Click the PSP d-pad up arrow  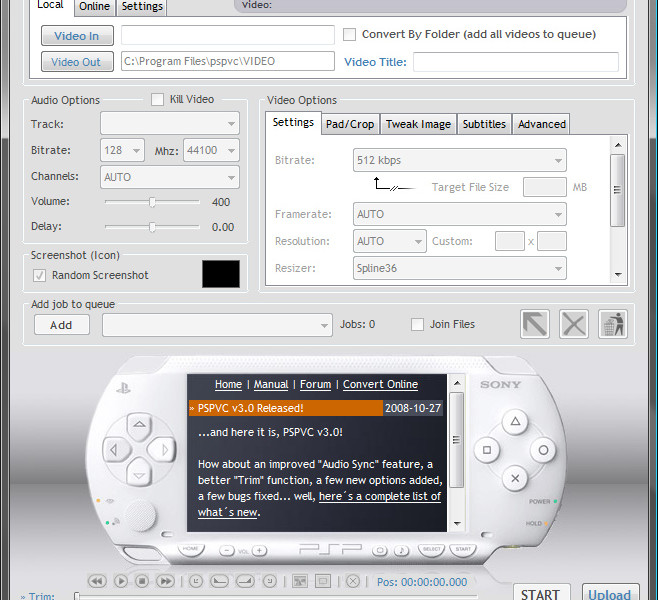point(139,425)
